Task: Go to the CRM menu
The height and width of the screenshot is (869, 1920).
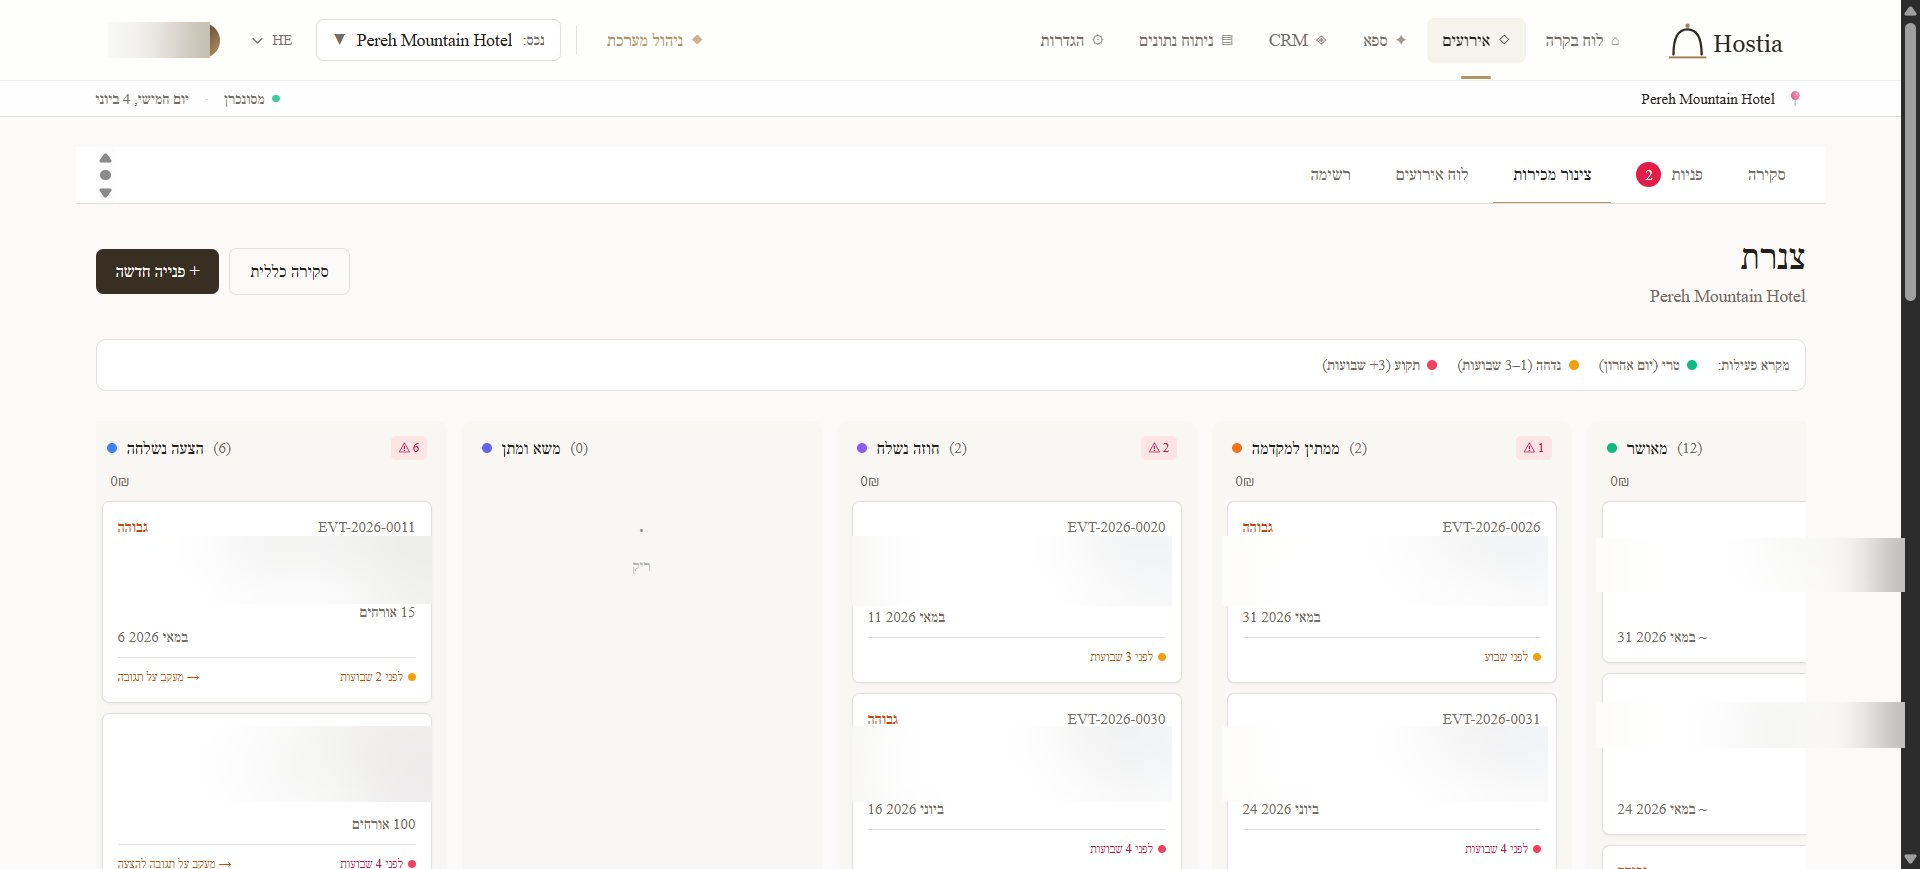Action: (1297, 40)
